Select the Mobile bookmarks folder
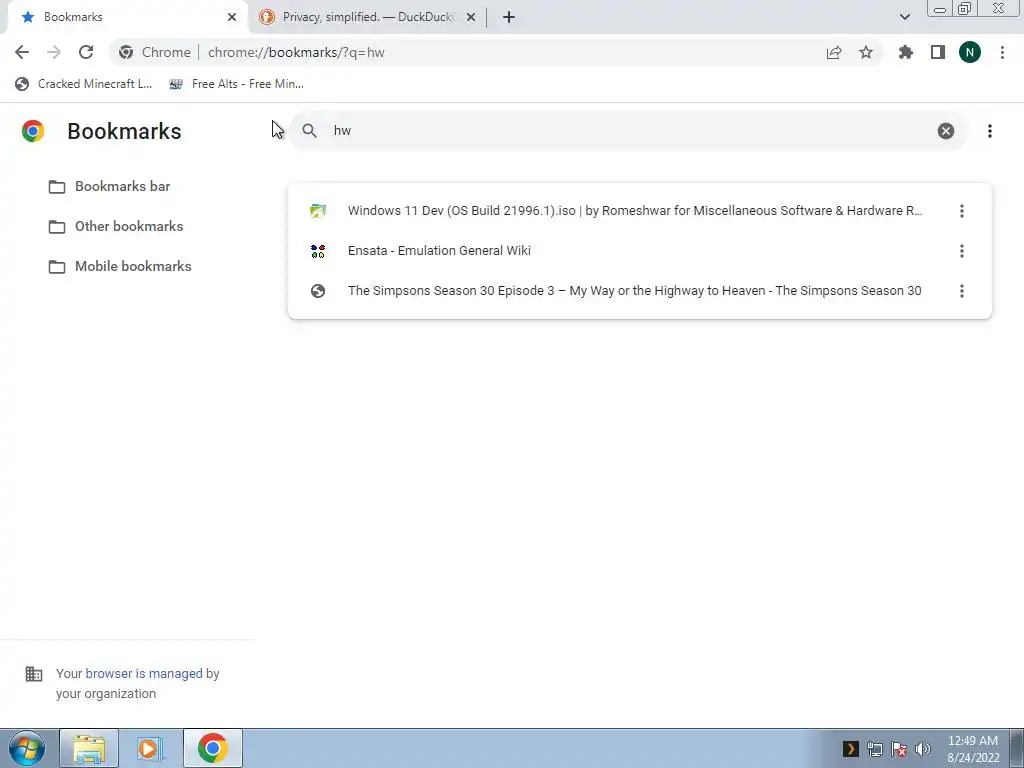Viewport: 1024px width, 768px height. click(x=120, y=266)
